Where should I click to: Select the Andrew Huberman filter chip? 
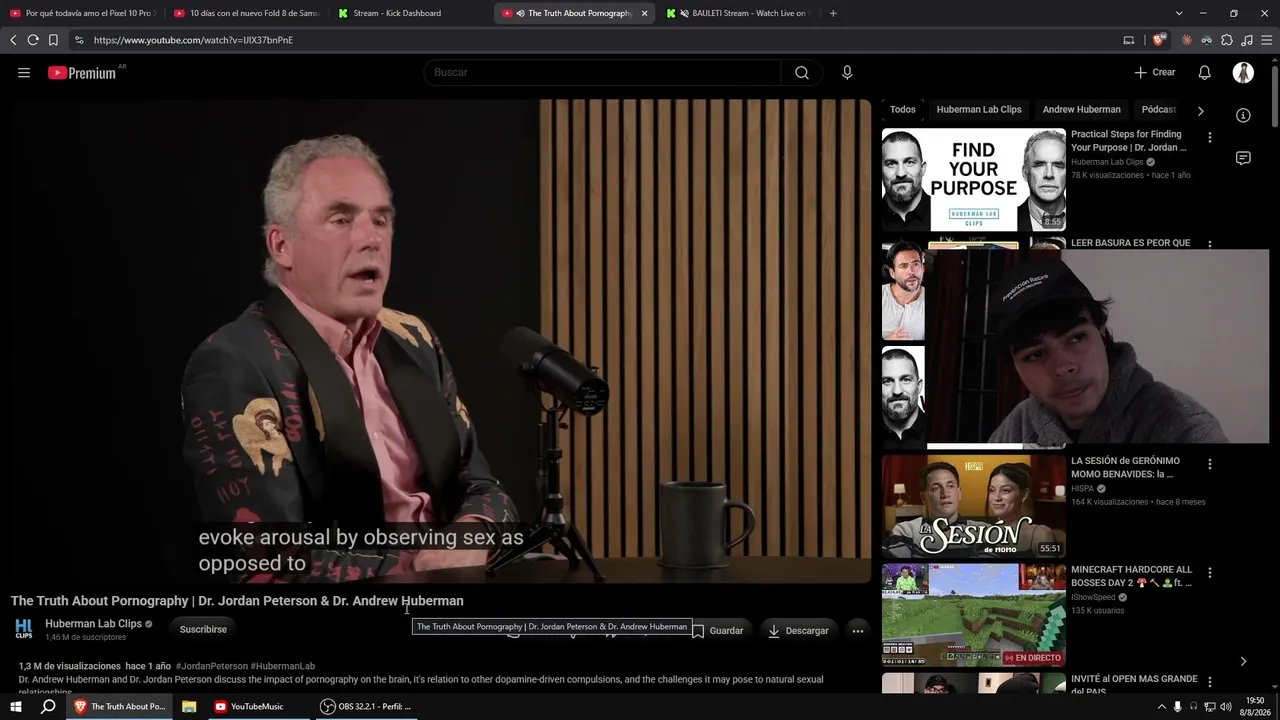point(1081,109)
